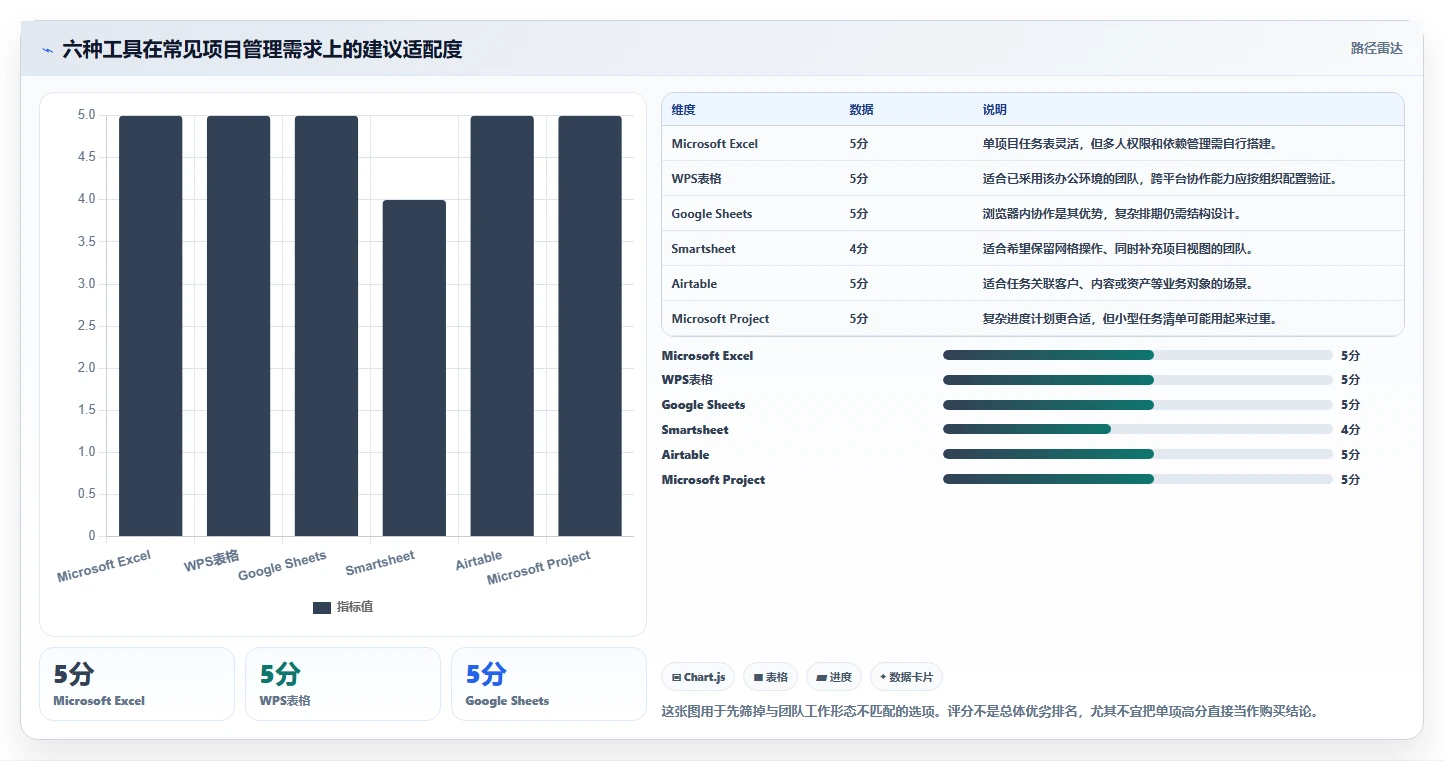Click the 说明 column header
The image size is (1444, 761).
pos(995,110)
